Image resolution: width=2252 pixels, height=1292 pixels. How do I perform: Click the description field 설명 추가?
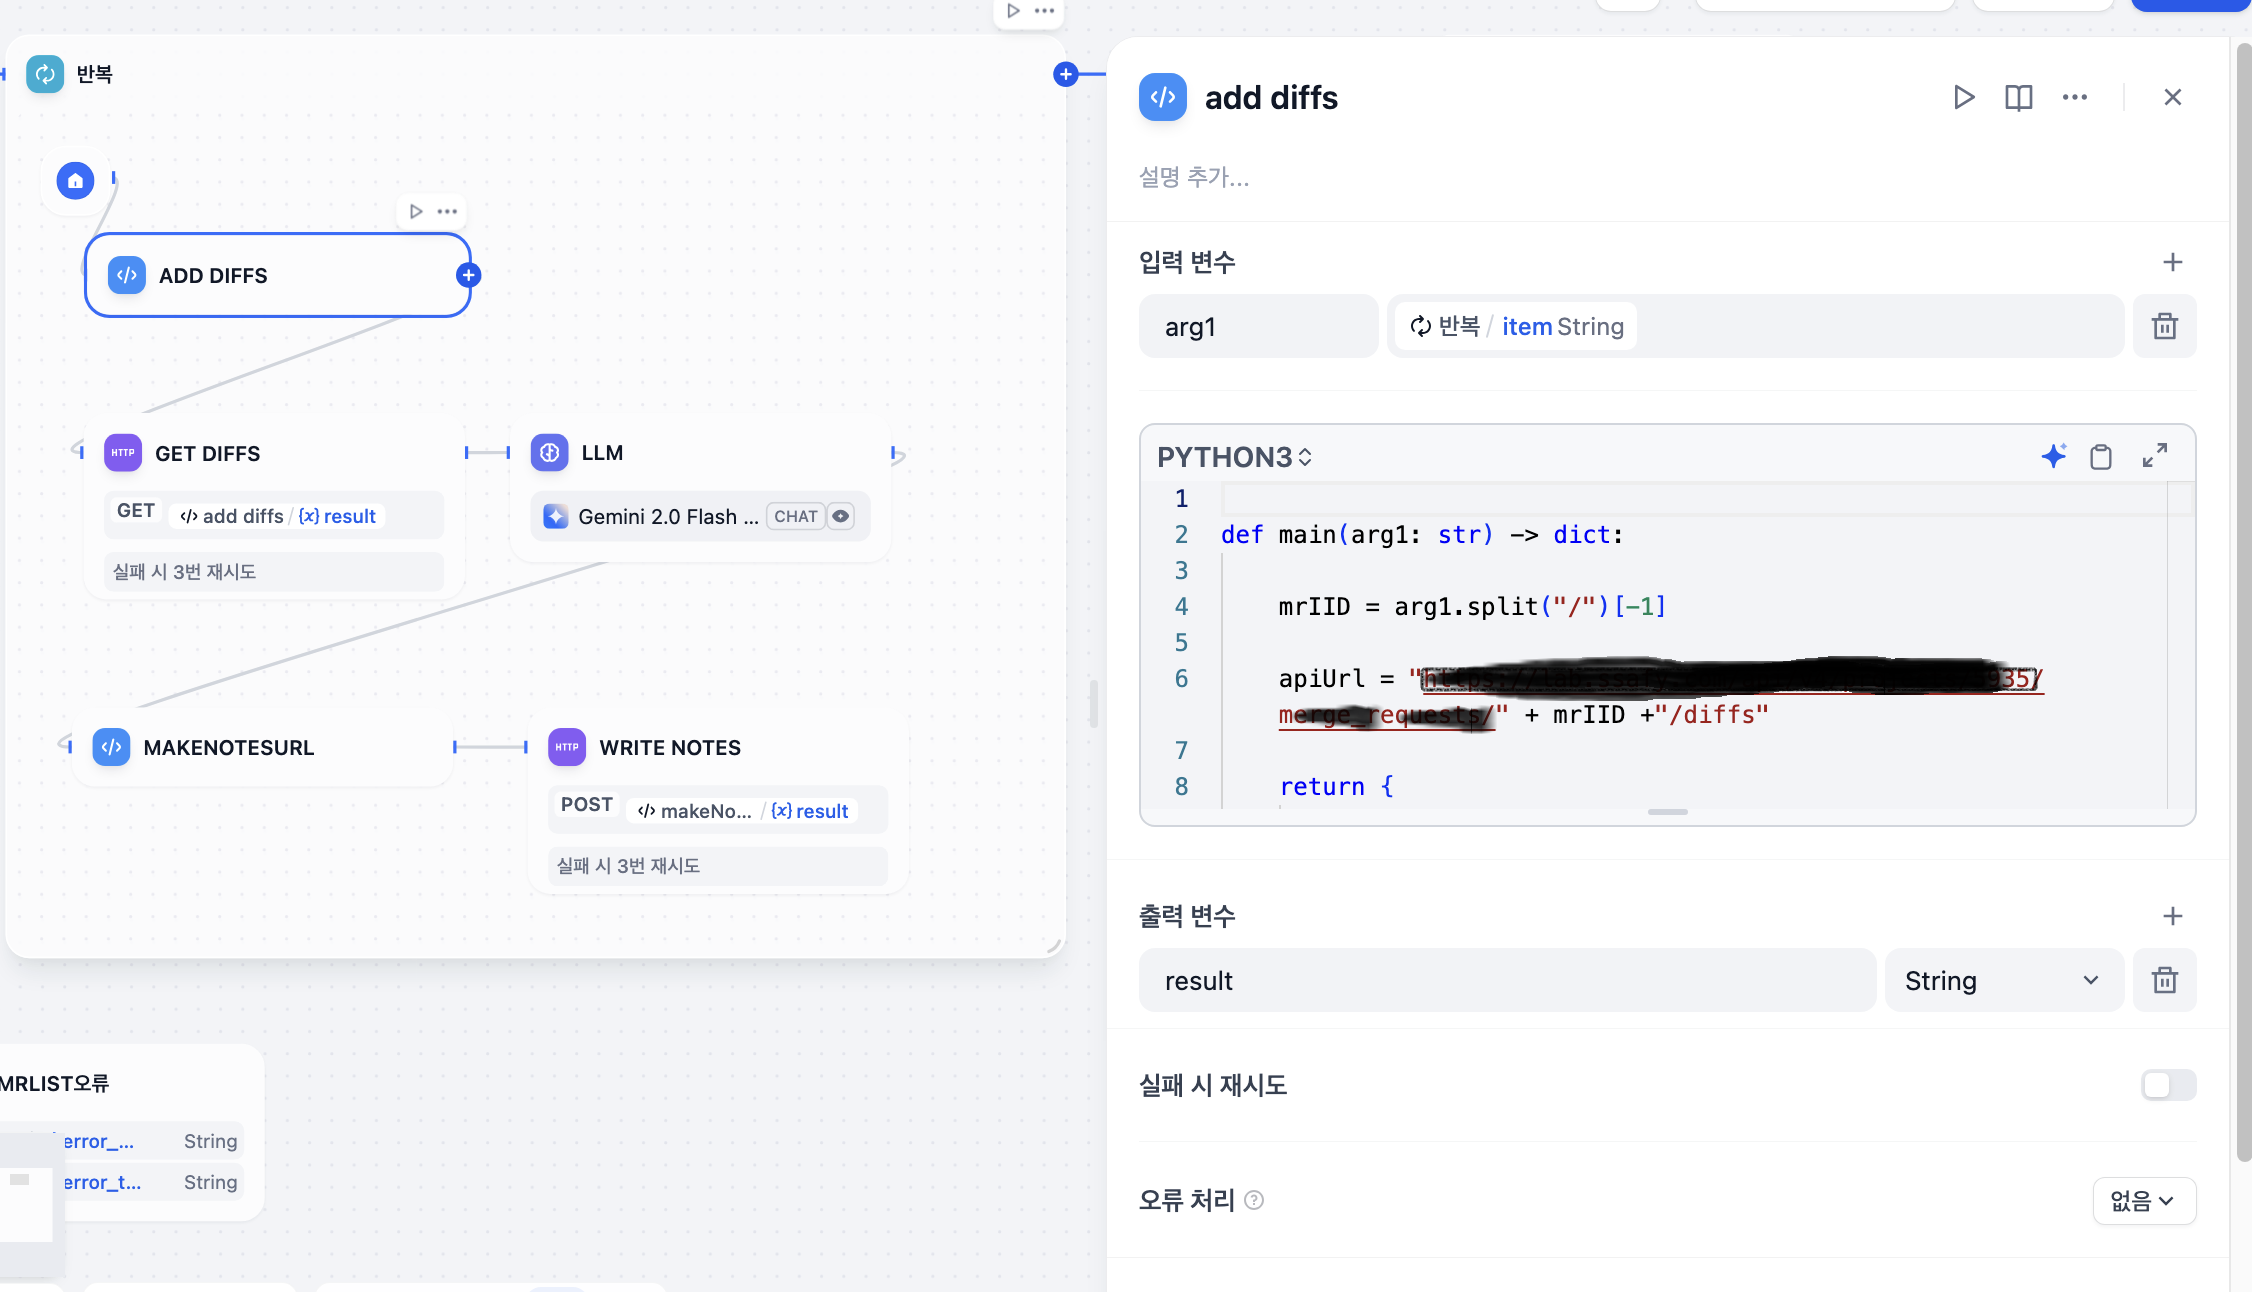click(1194, 178)
